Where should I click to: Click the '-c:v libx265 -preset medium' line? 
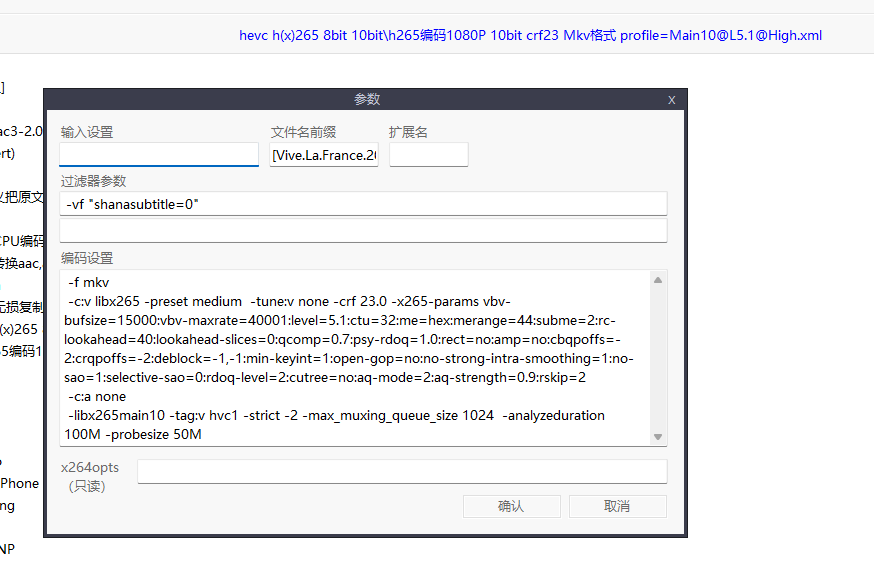pyautogui.click(x=289, y=301)
